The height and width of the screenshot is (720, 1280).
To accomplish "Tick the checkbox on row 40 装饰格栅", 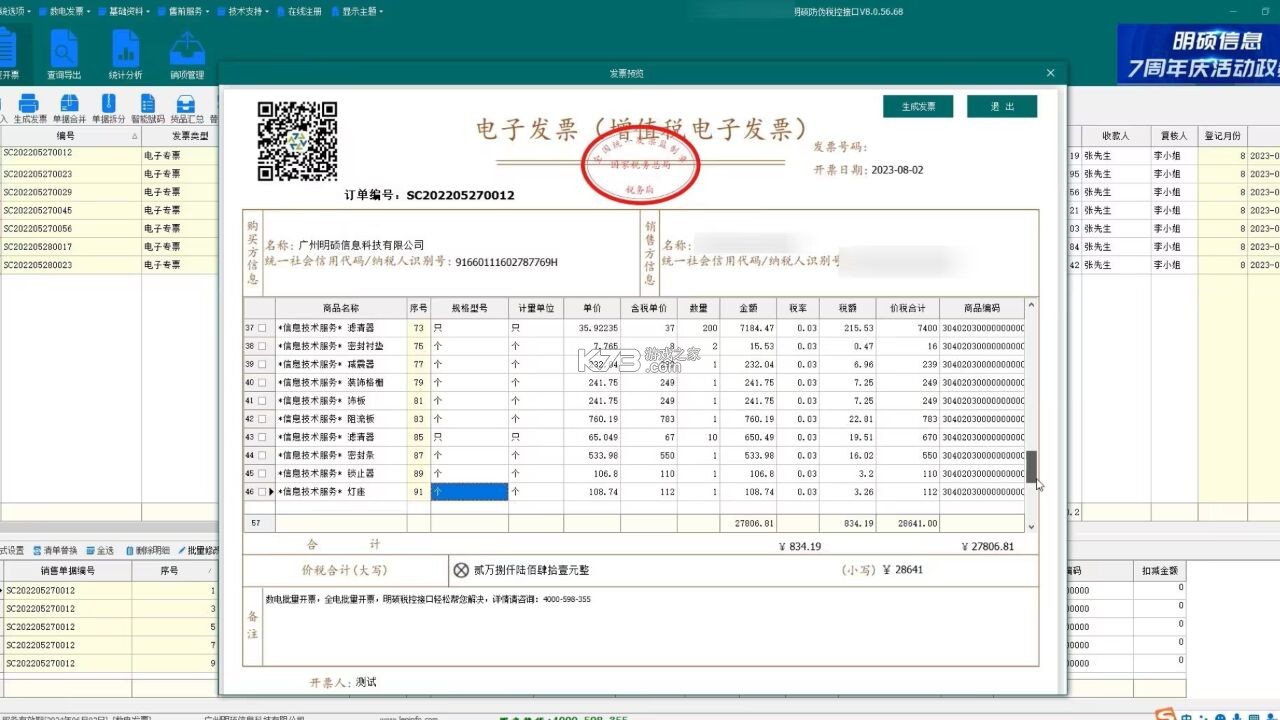I will (263, 383).
